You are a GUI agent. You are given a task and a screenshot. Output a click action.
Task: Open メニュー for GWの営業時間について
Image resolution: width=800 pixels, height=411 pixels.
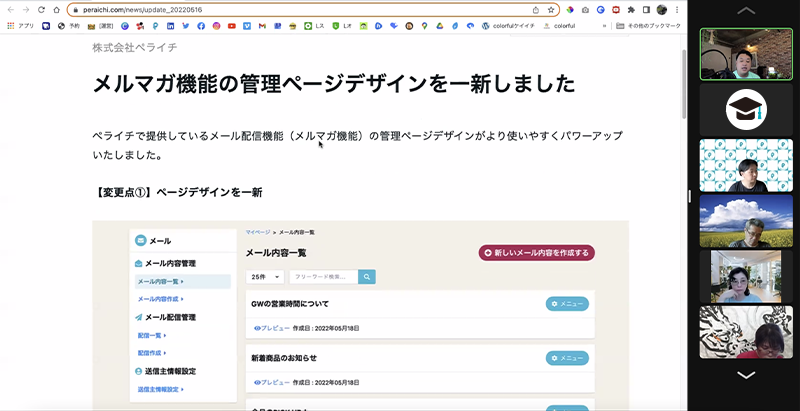point(567,304)
